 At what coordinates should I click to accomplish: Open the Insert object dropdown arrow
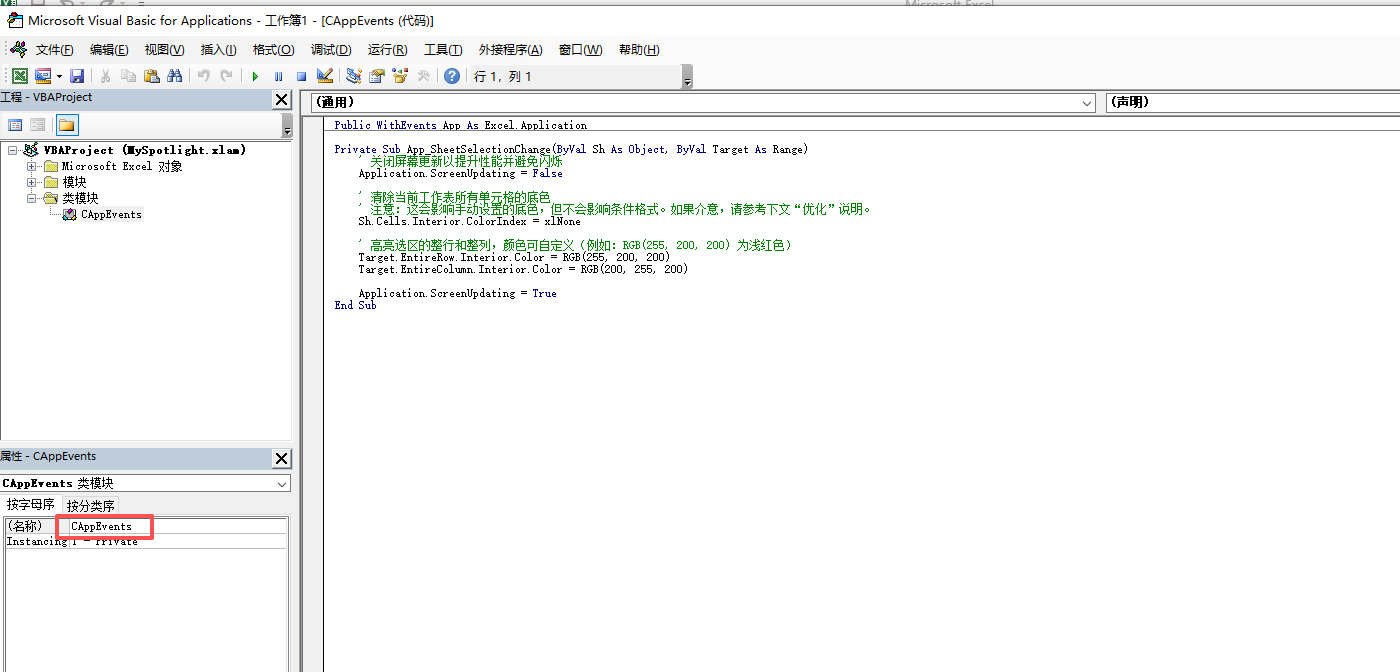click(59, 76)
